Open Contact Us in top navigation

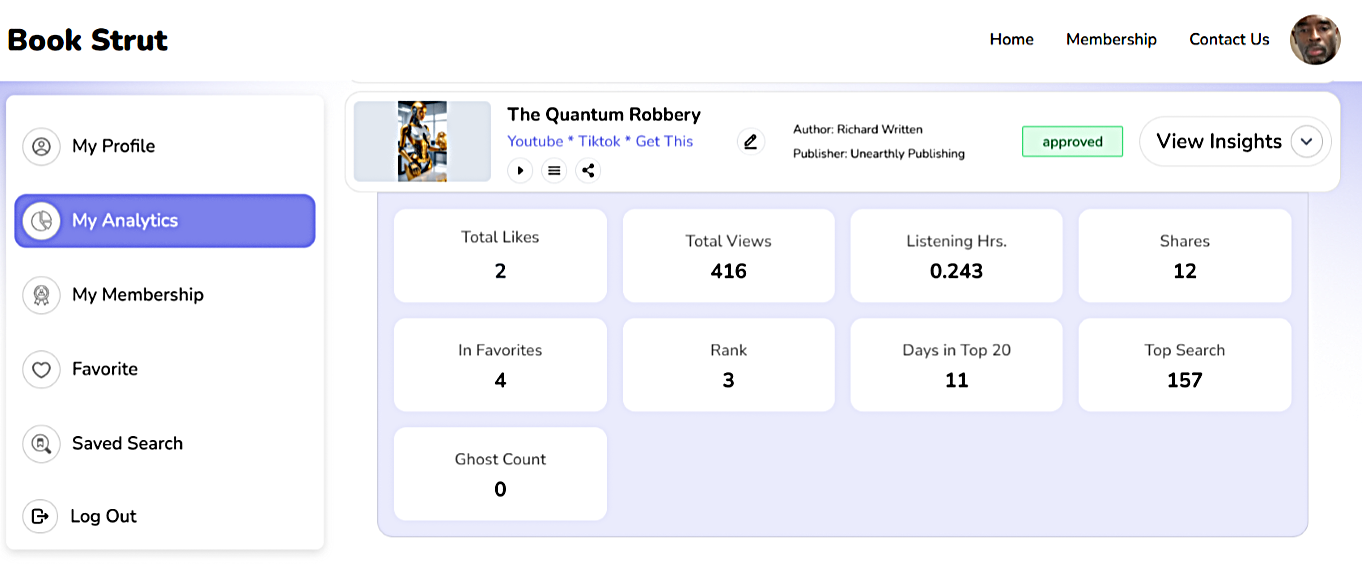tap(1229, 40)
